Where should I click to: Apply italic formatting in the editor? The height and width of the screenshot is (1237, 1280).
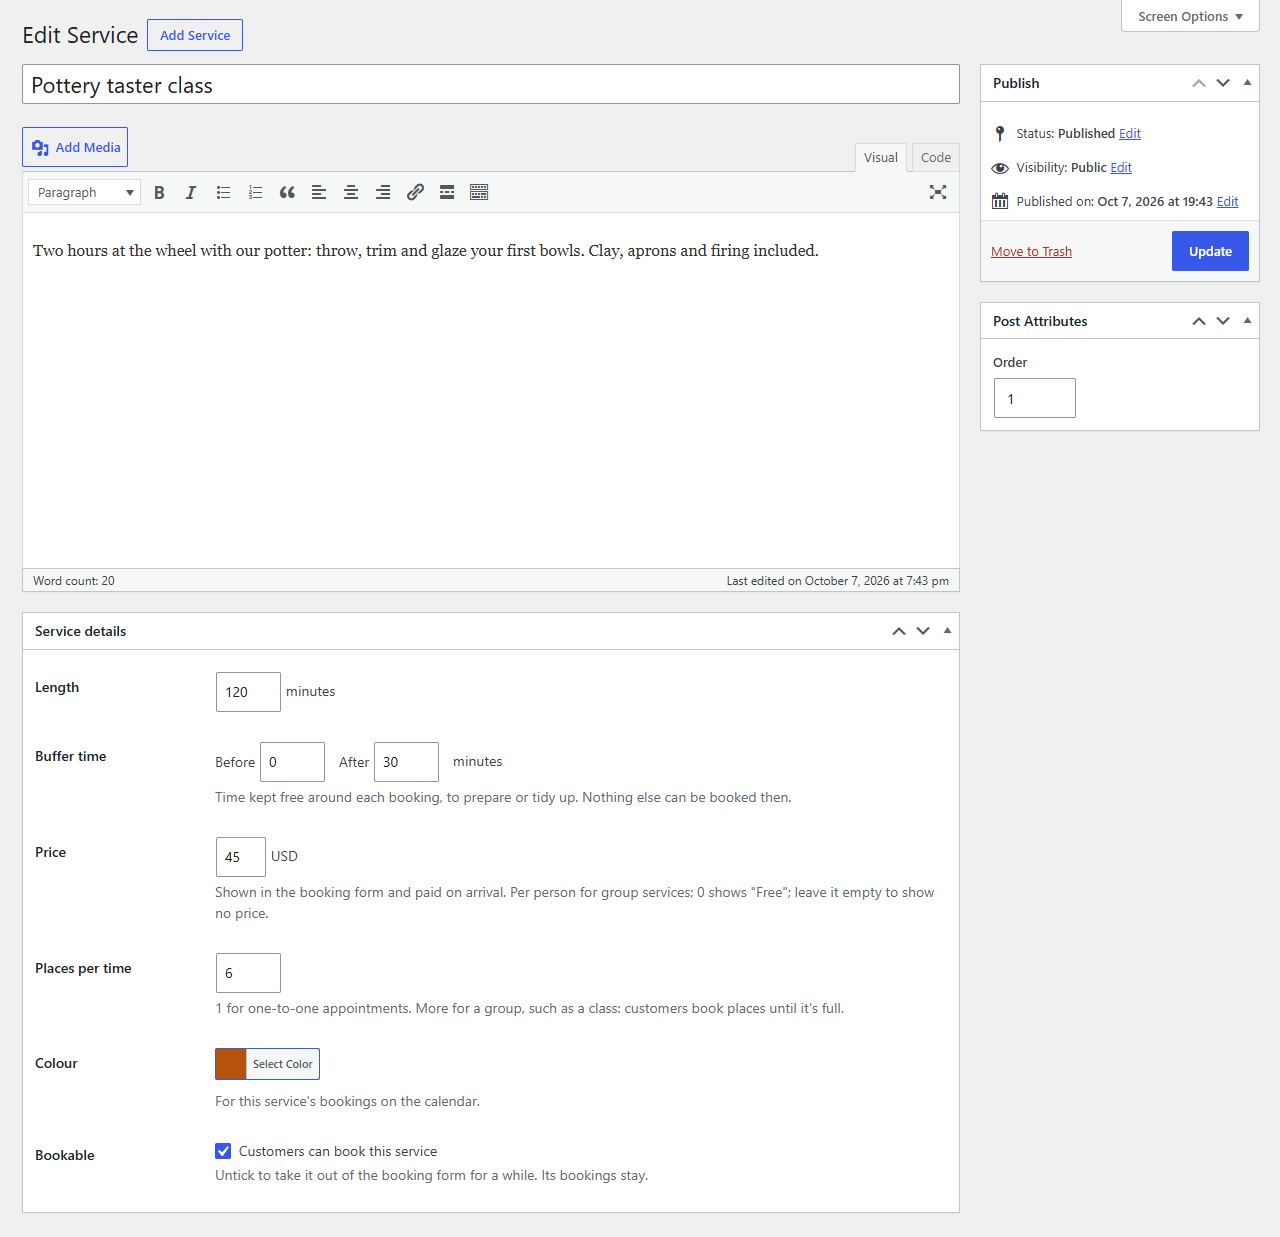point(191,192)
